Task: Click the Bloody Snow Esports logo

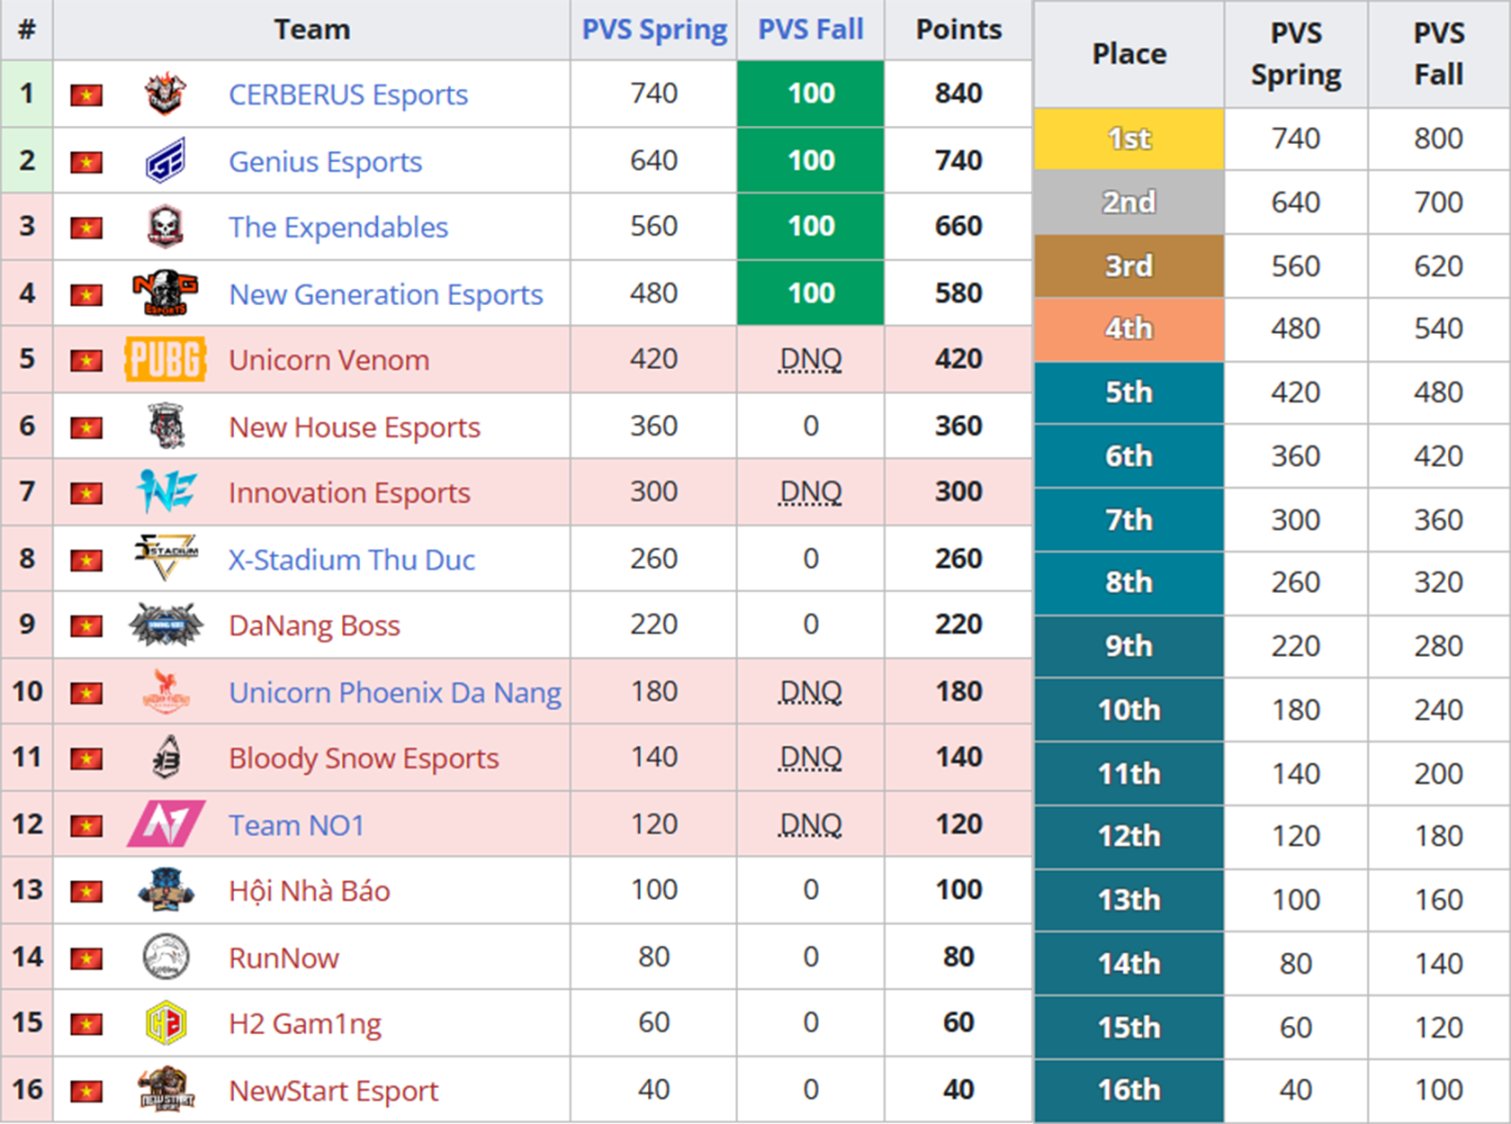Action: (x=165, y=758)
